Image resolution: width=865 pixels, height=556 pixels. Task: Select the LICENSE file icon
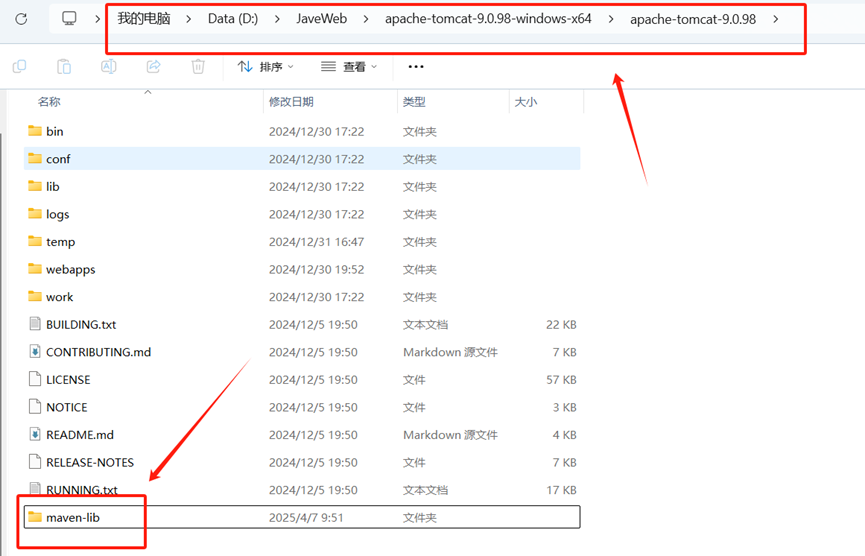(35, 379)
